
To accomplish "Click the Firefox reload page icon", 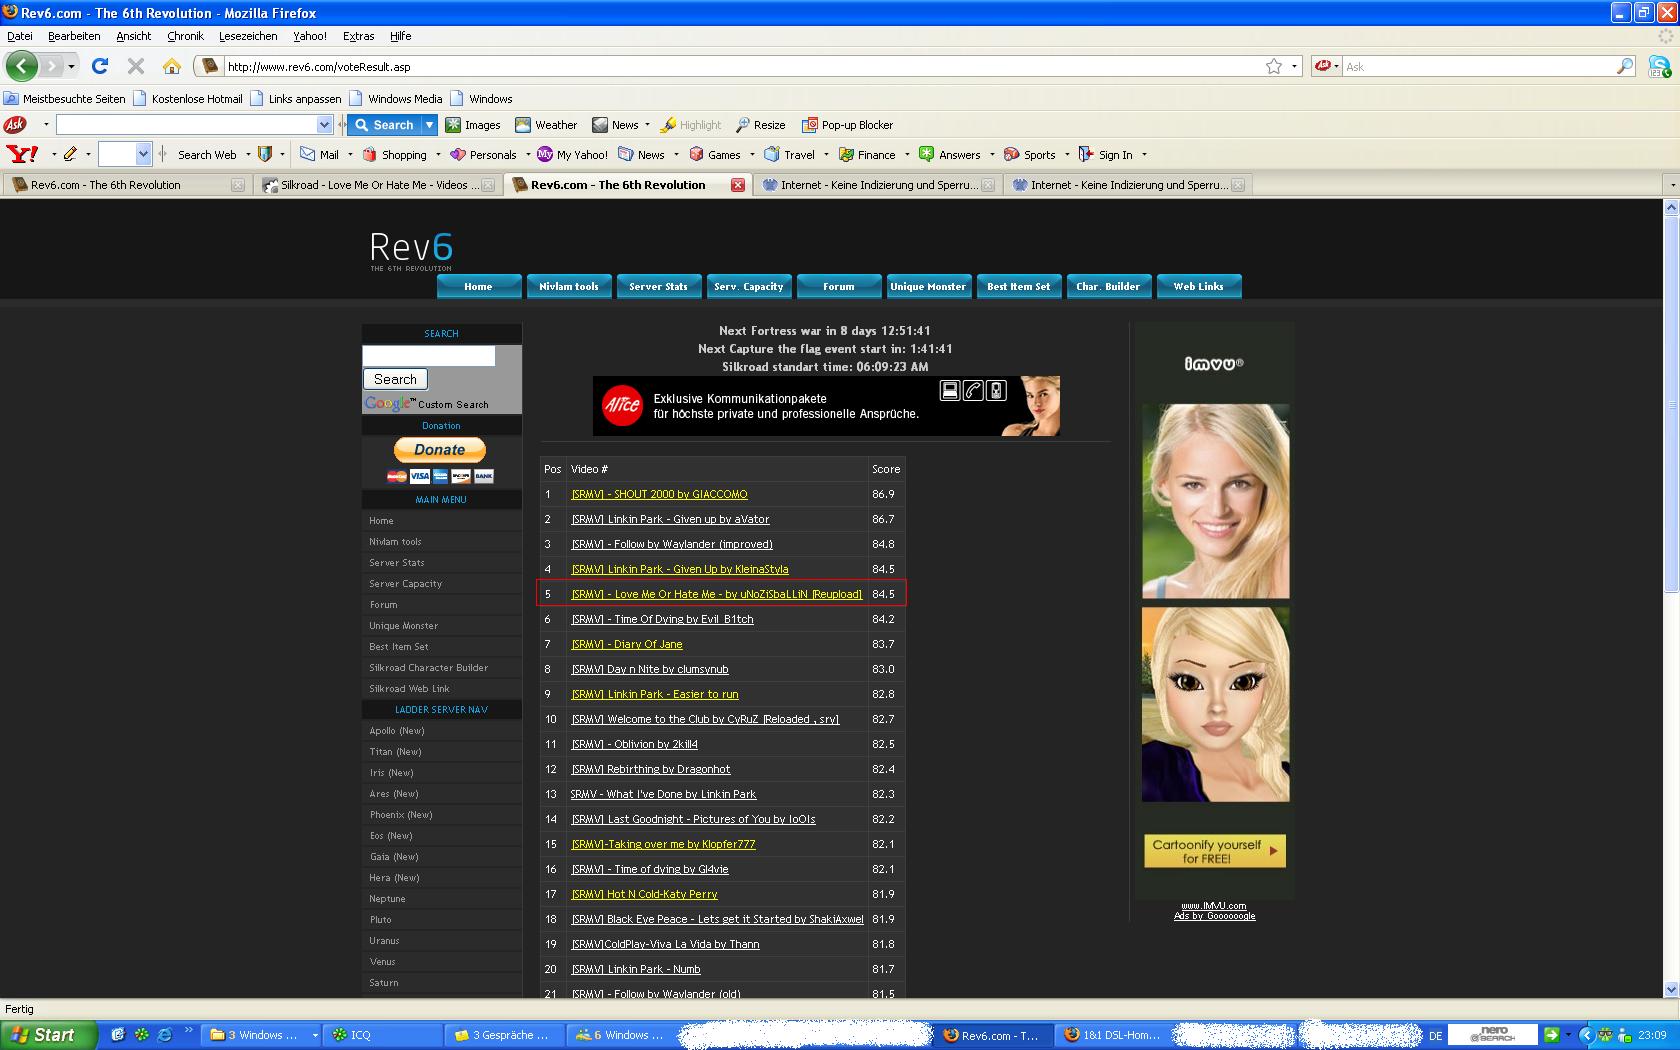I will (x=99, y=66).
